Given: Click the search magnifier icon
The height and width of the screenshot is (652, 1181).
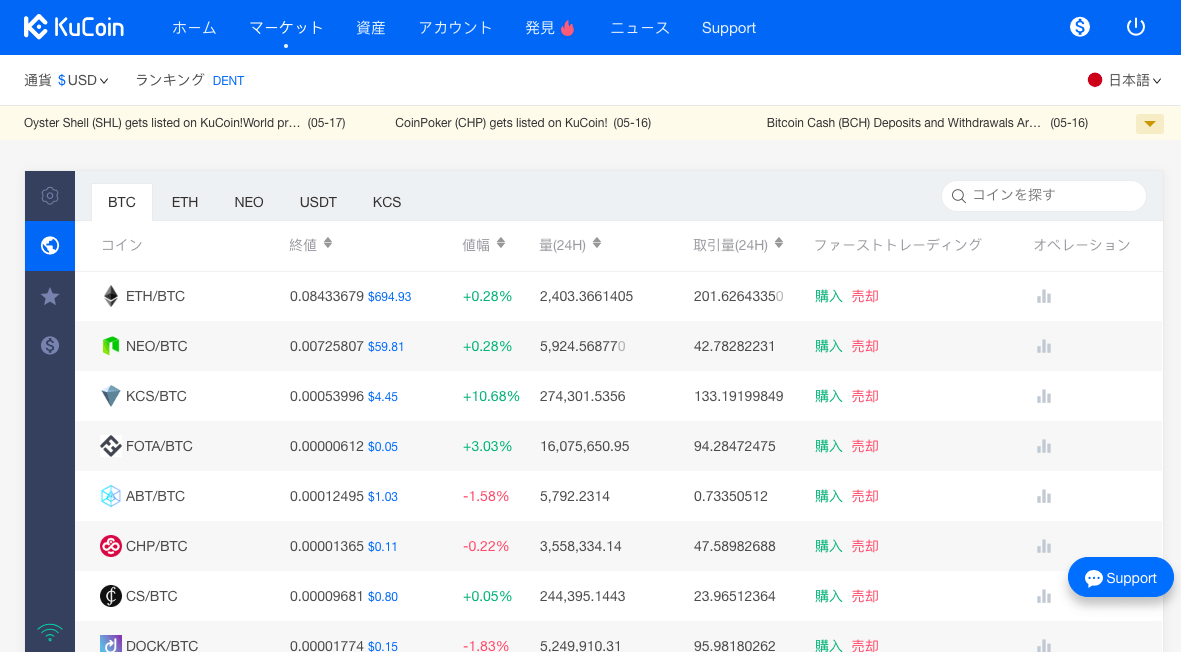Looking at the screenshot, I should point(959,196).
